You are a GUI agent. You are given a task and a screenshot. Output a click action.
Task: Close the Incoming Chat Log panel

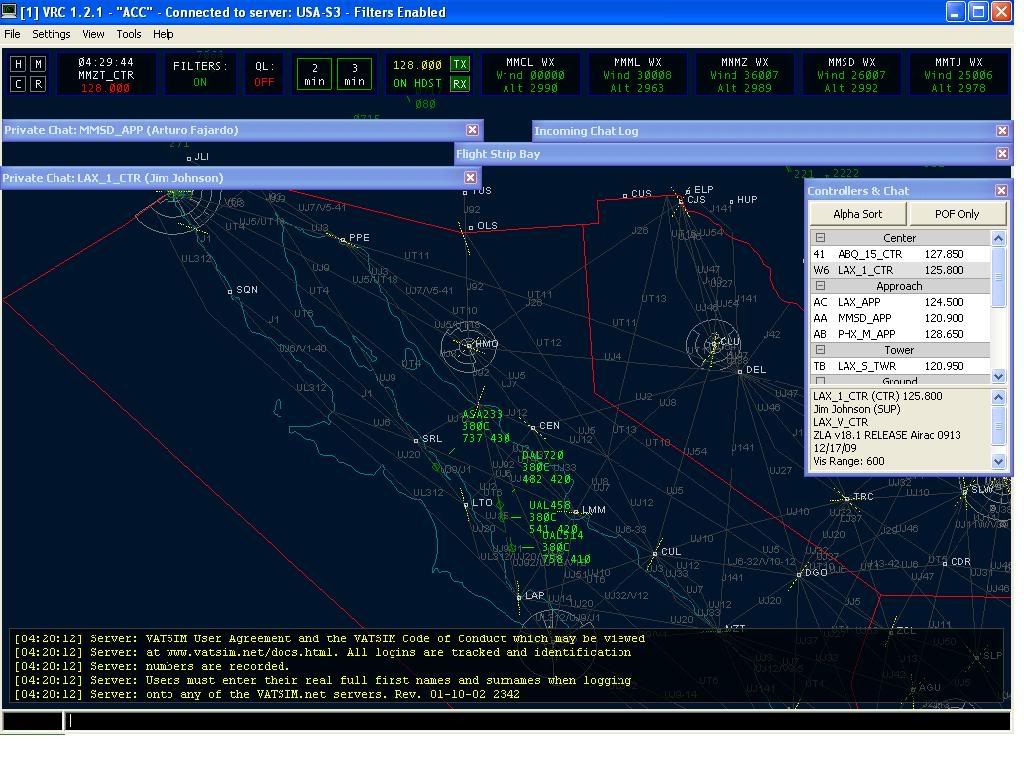pyautogui.click(x=1002, y=131)
